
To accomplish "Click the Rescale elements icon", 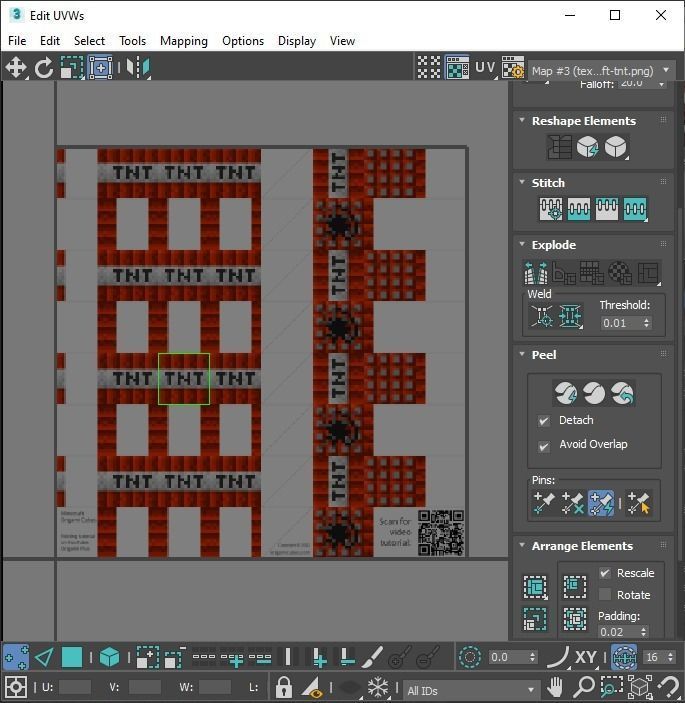I will coord(535,619).
